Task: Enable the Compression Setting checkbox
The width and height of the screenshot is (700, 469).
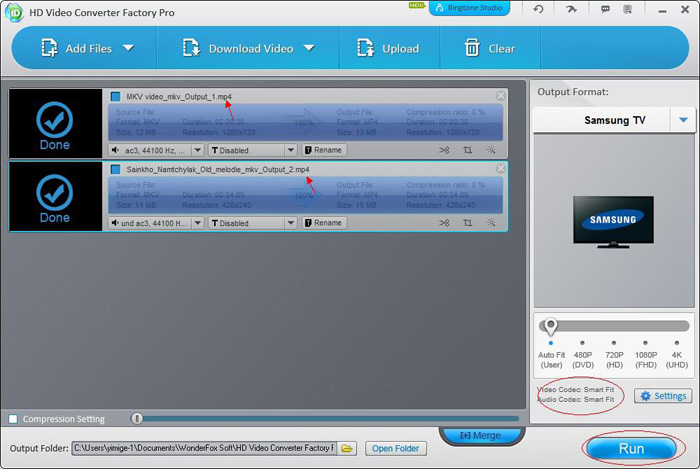Action: coord(13,419)
